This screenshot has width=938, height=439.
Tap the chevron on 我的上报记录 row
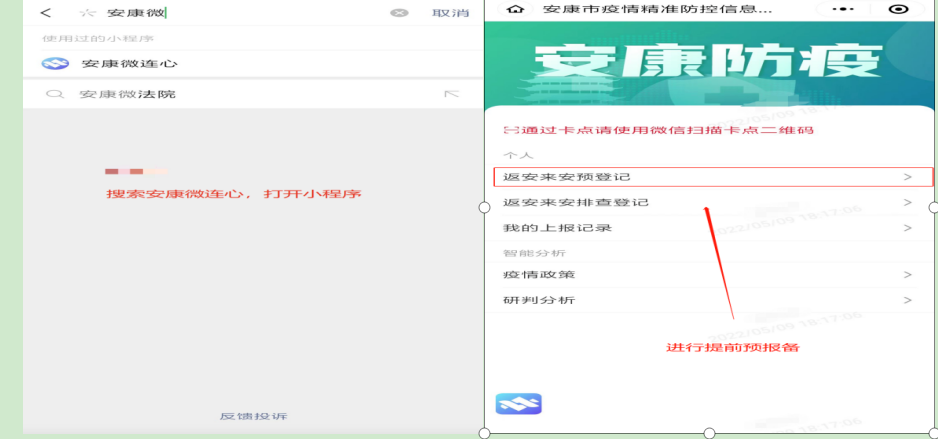pyautogui.click(x=907, y=228)
